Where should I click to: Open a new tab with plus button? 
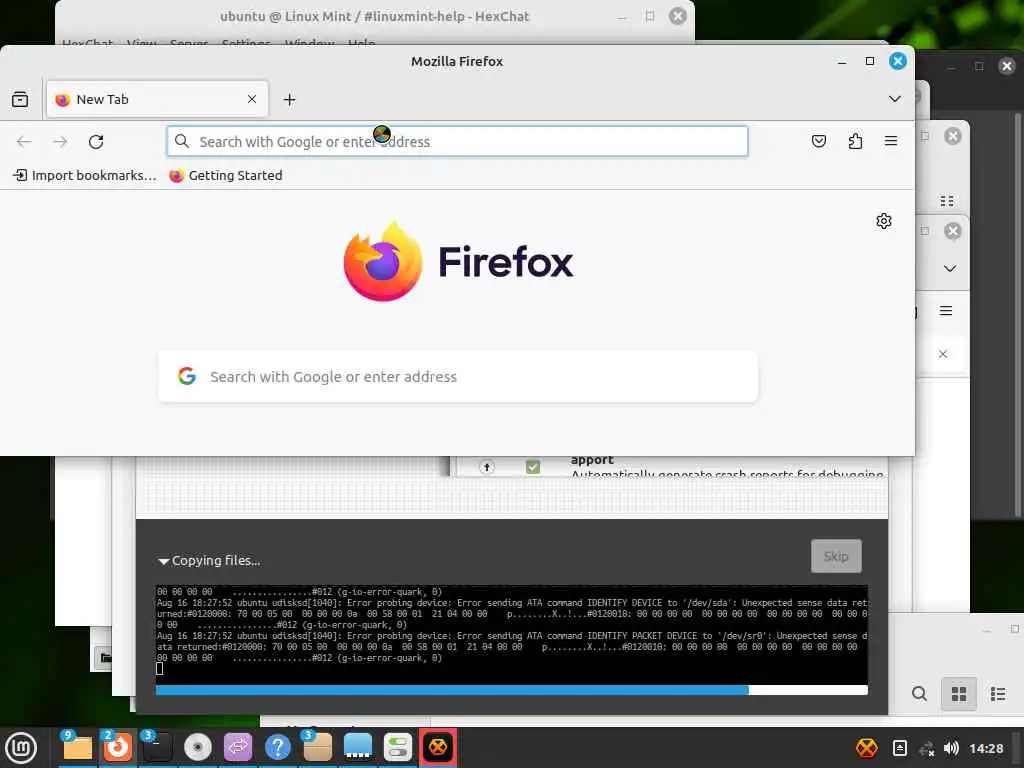[289, 99]
